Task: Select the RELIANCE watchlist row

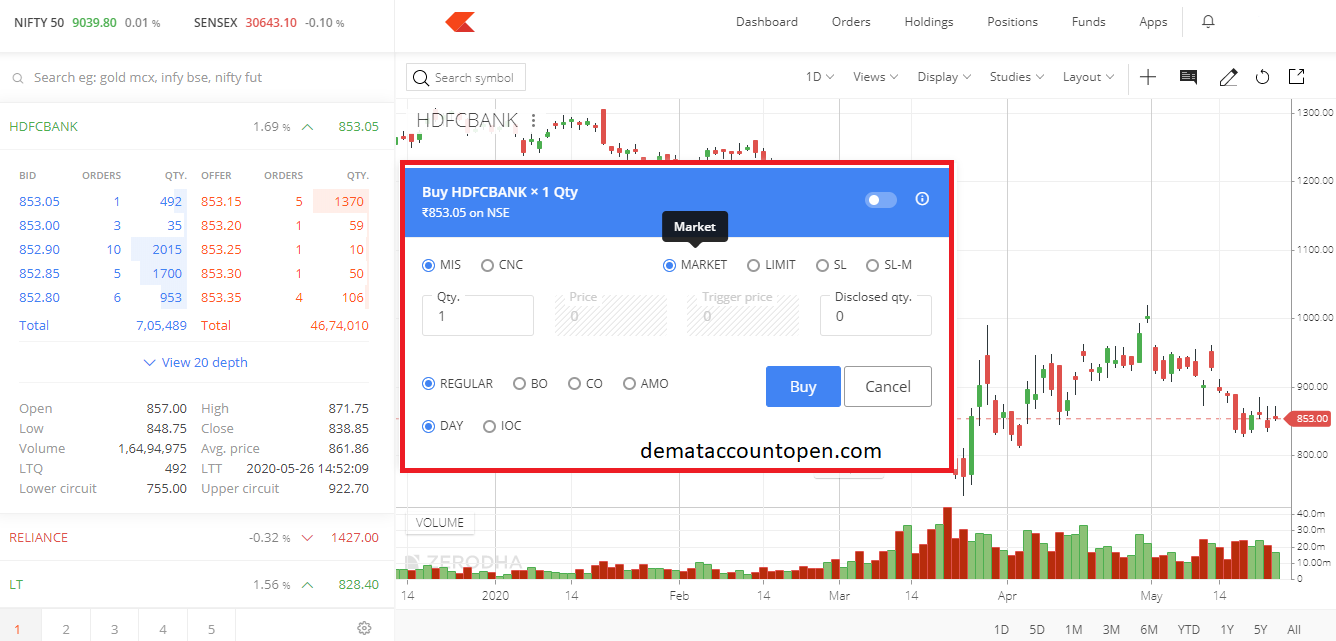Action: click(x=197, y=537)
